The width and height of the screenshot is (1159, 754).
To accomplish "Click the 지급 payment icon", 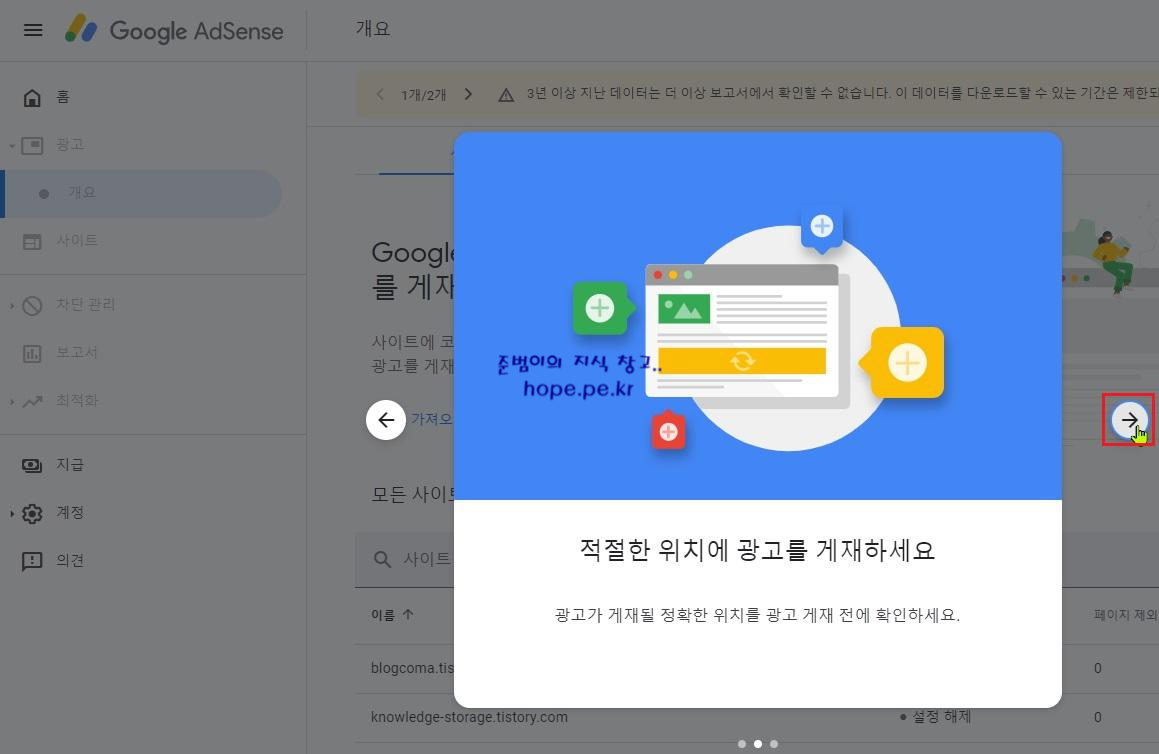I will pos(32,465).
